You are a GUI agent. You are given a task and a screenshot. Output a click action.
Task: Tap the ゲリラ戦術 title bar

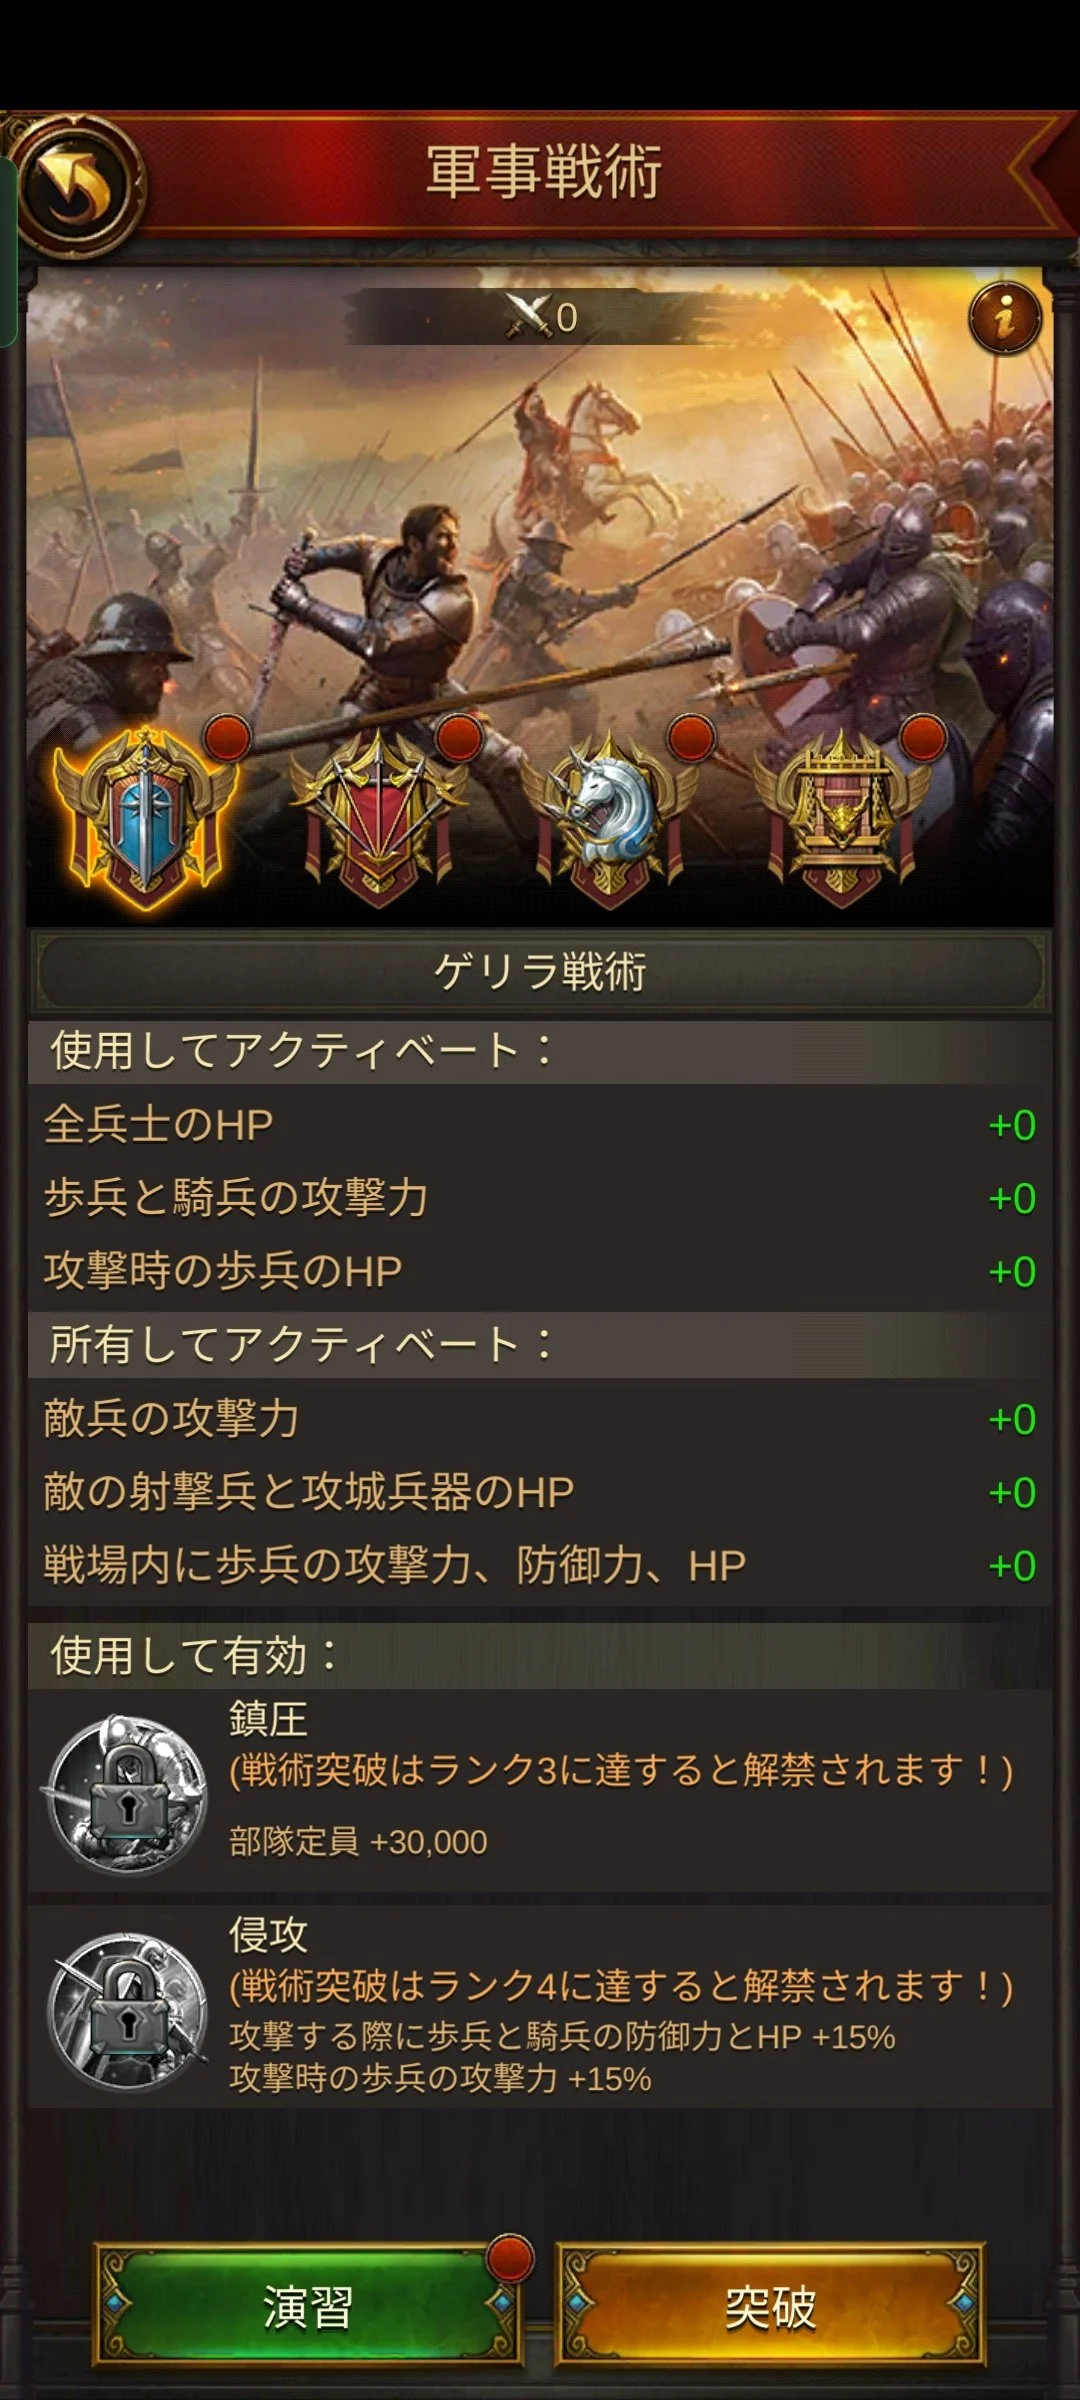(540, 972)
